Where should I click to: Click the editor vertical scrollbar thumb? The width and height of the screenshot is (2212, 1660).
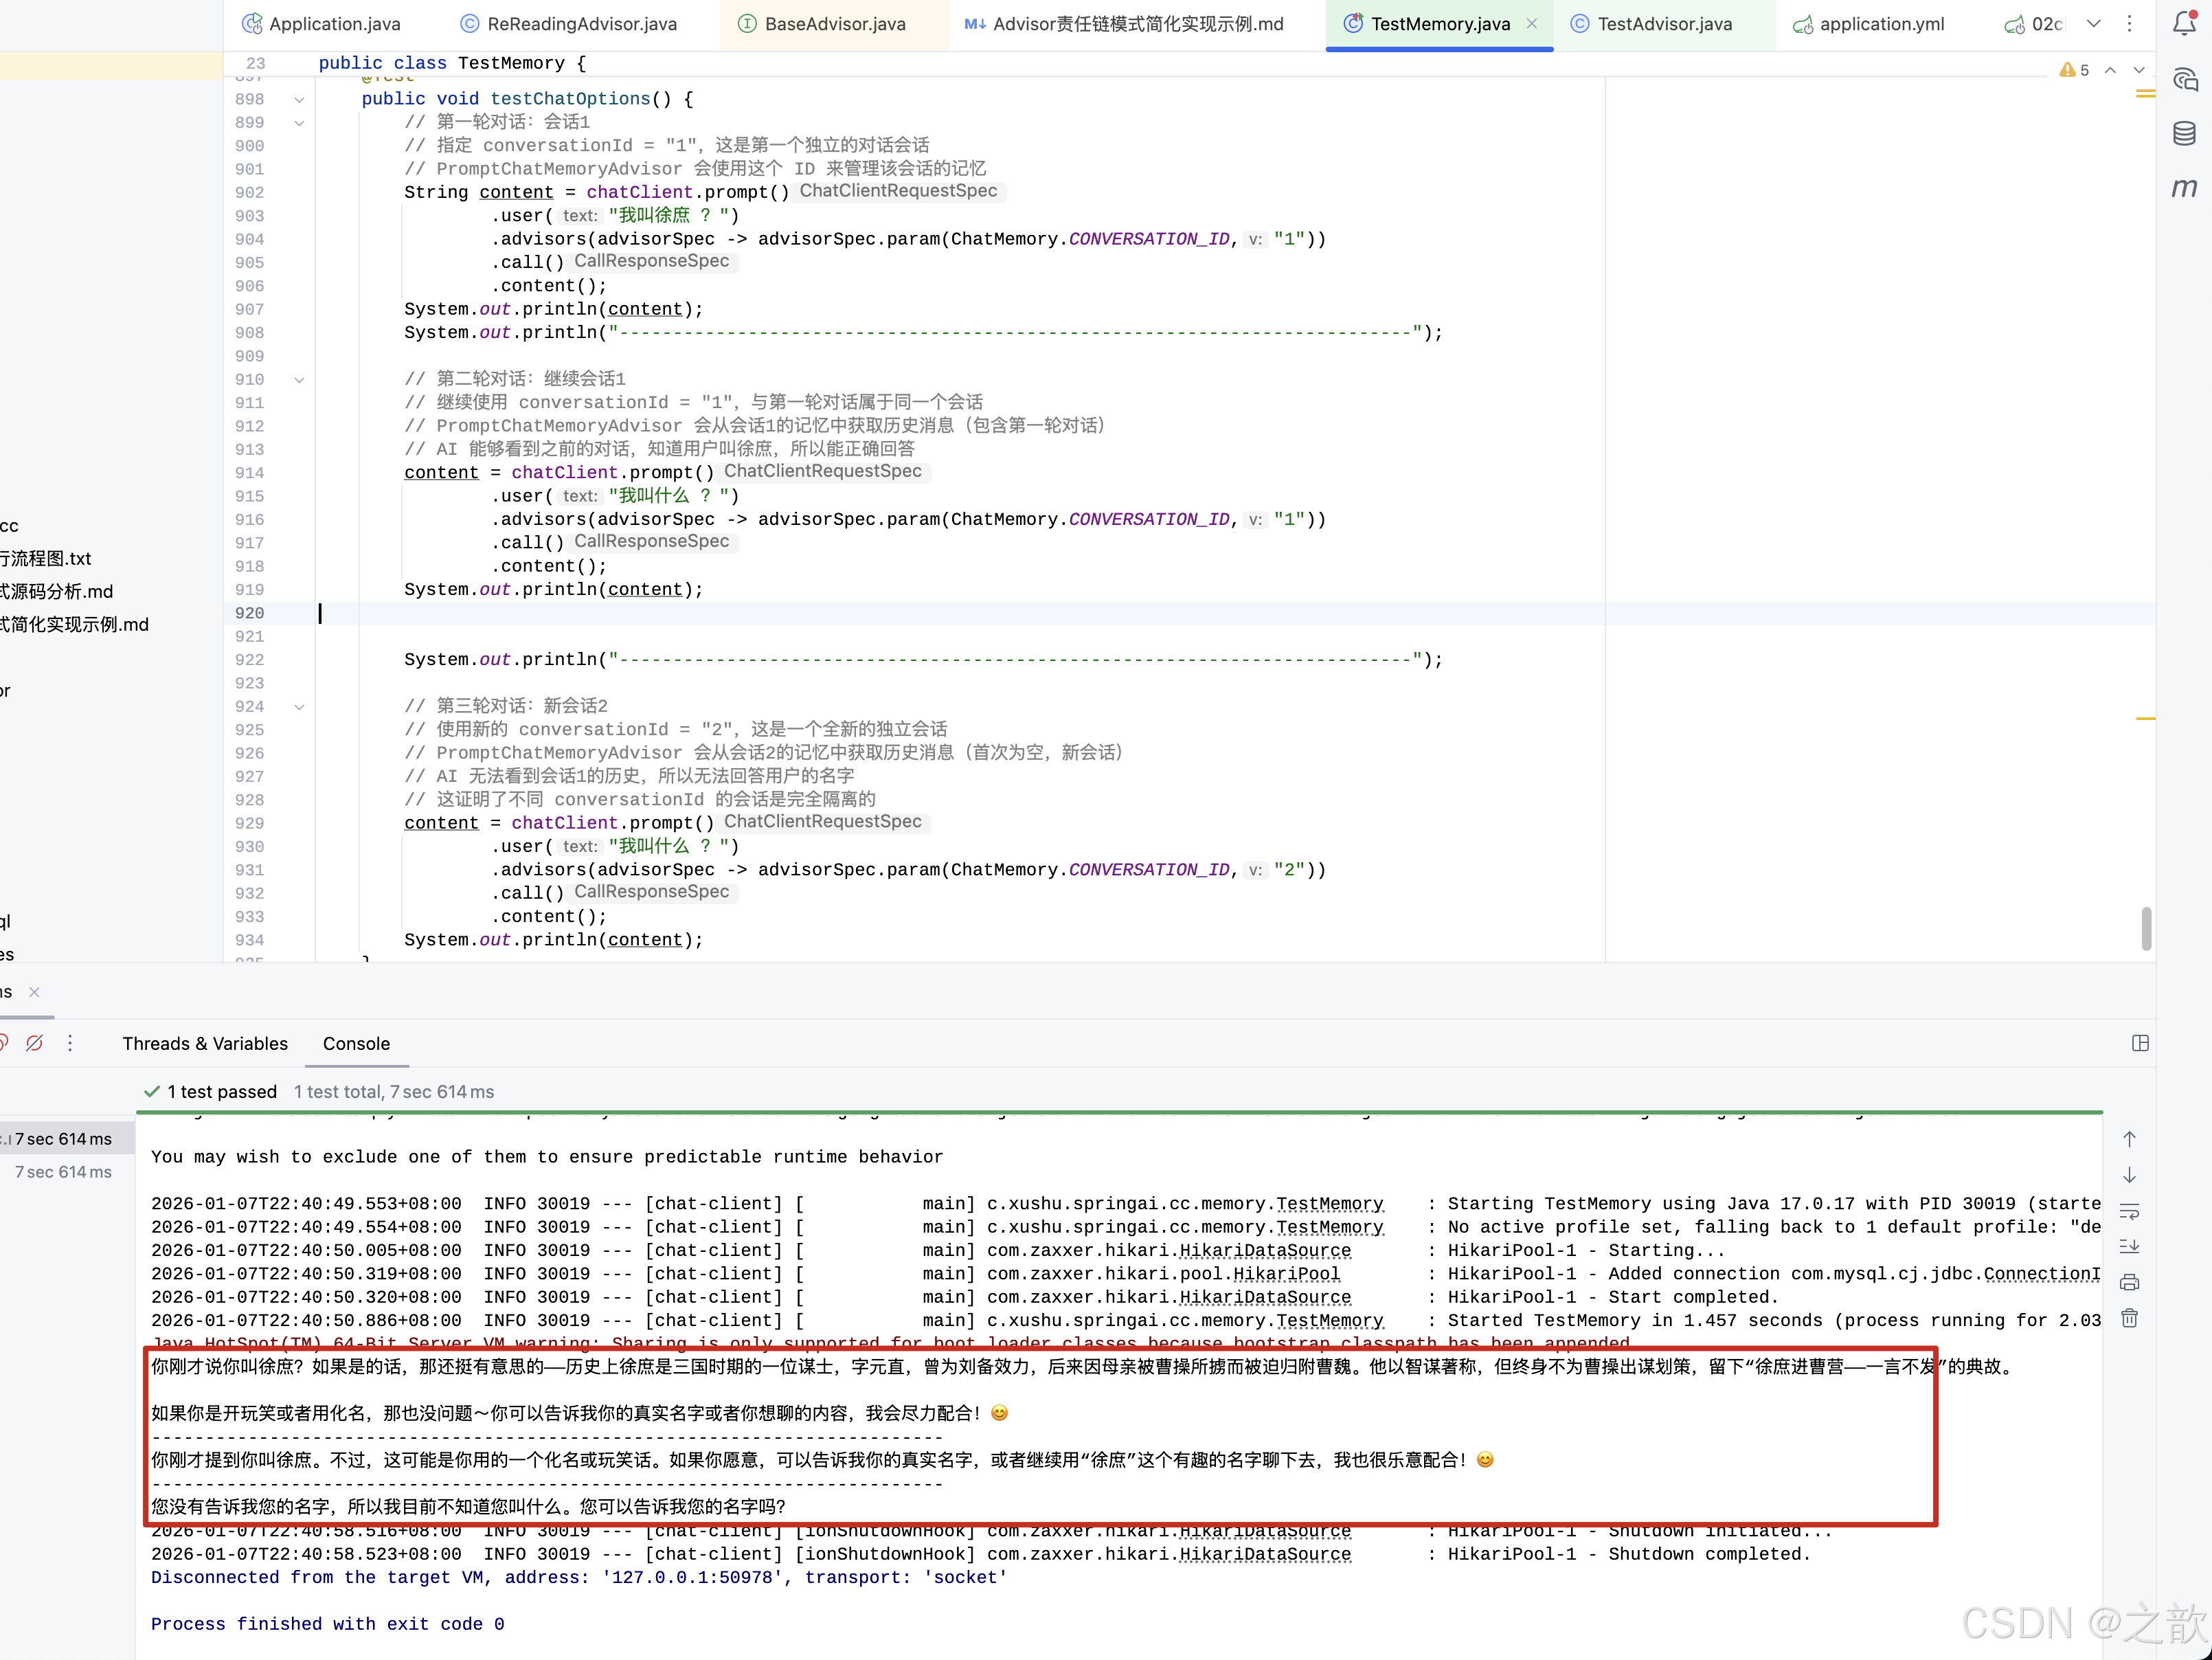pos(2146,929)
